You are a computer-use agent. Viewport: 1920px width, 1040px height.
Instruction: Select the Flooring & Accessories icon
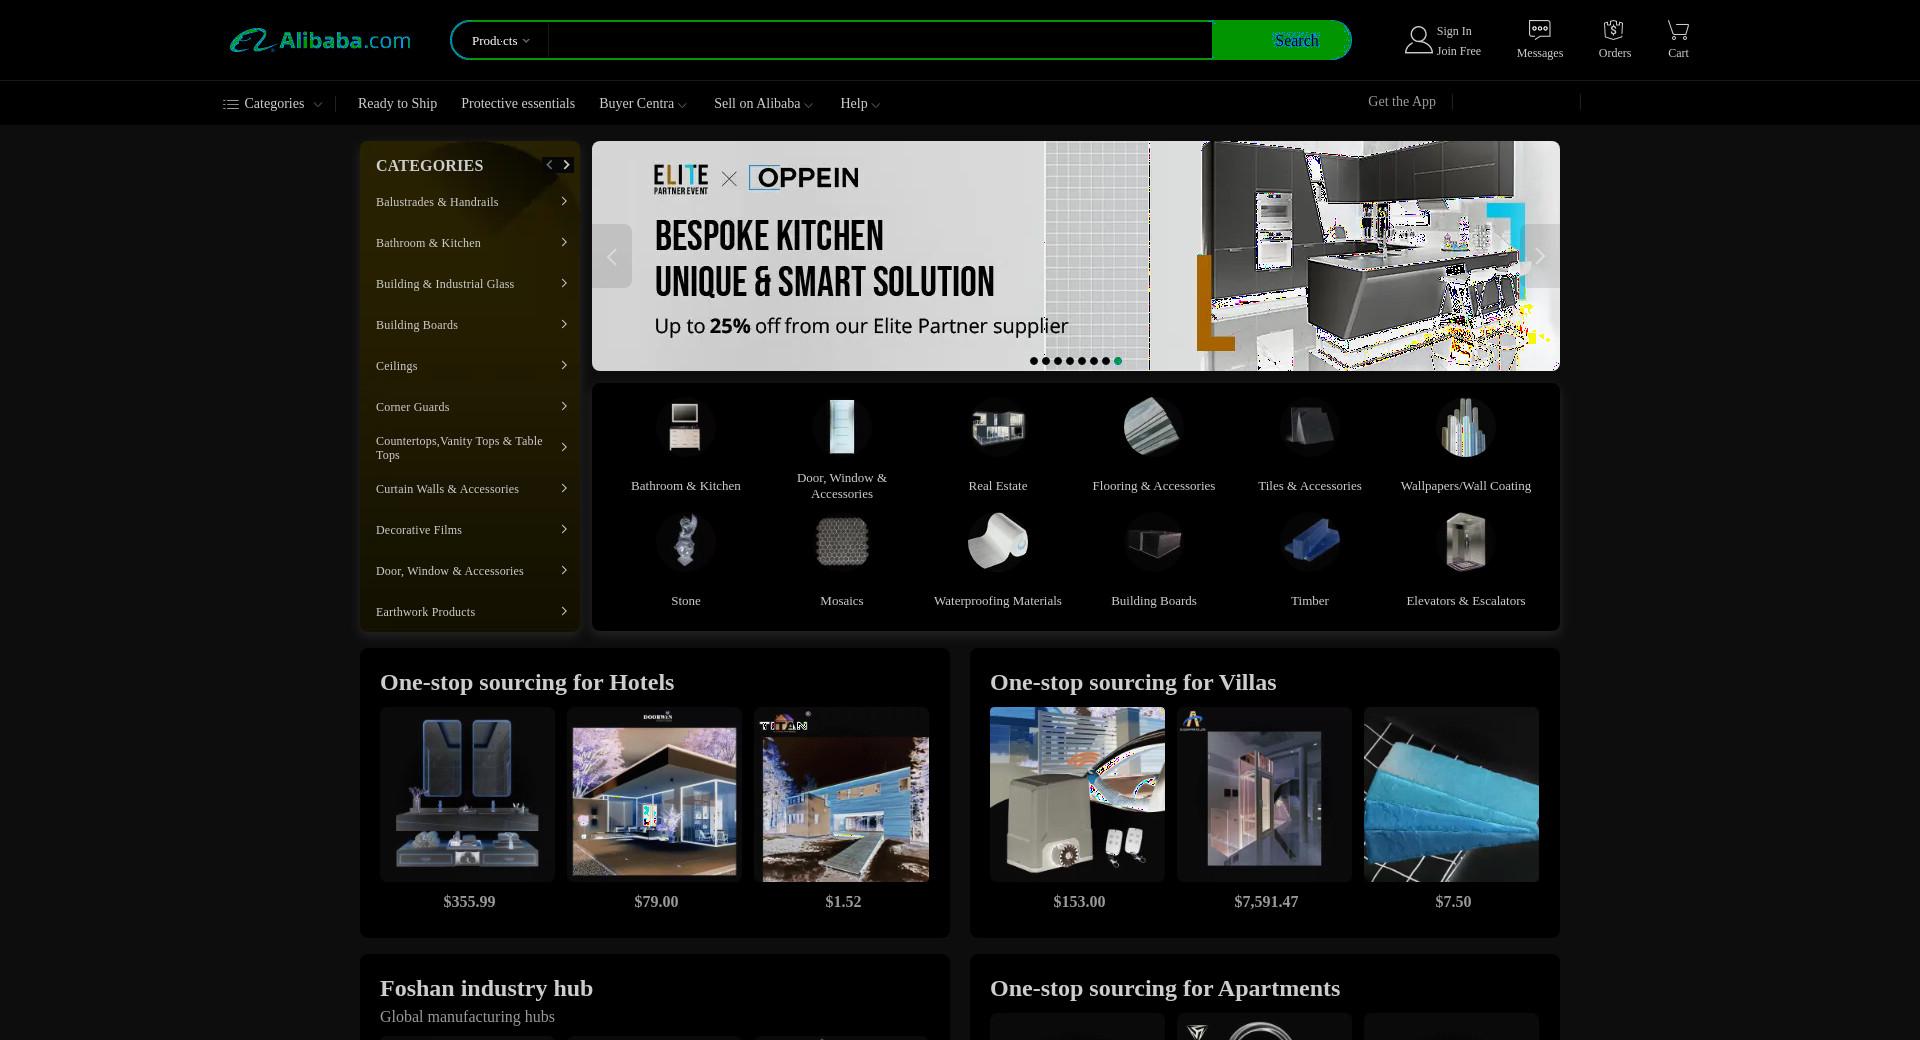[1153, 428]
